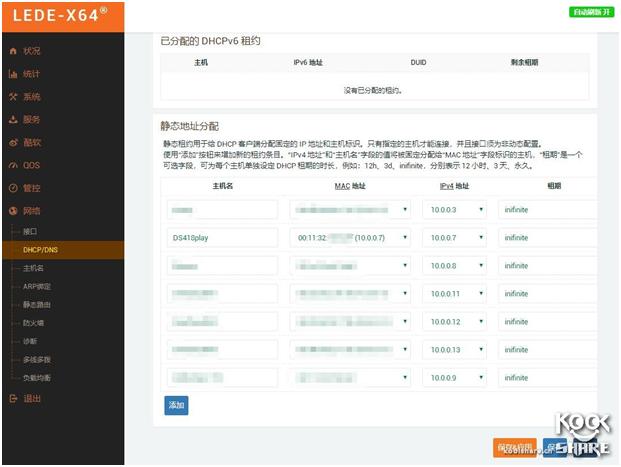621x467 pixels.
Task: Click the underlined IPv4 地址 column header
Action: click(454, 186)
